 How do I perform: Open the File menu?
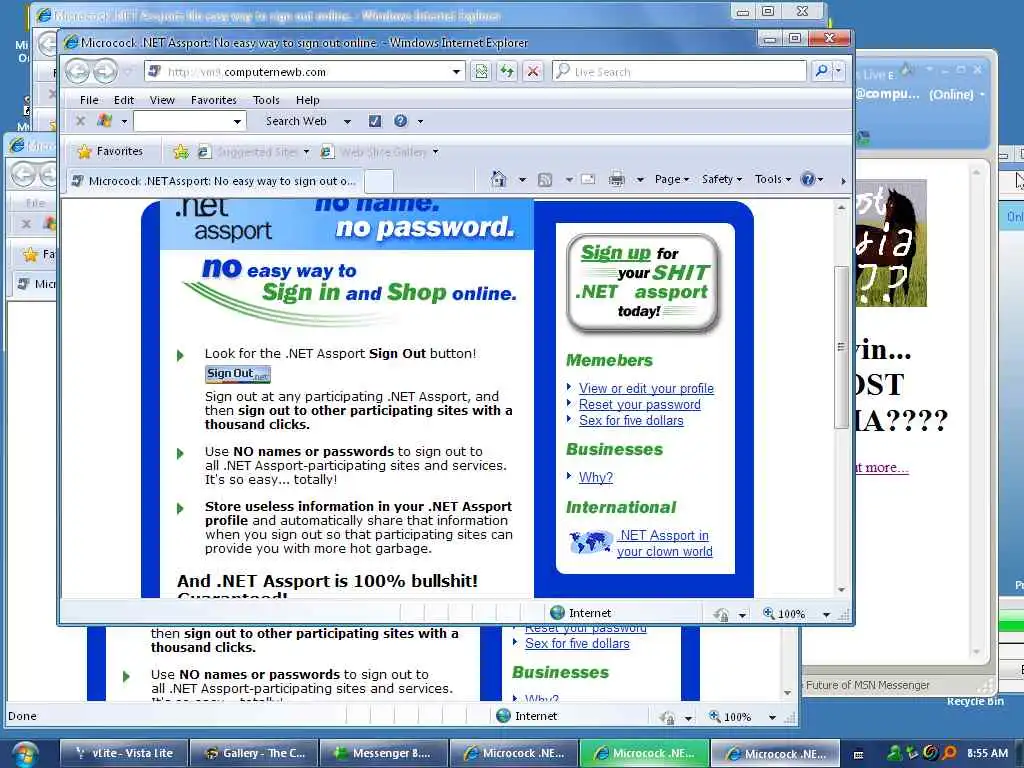(89, 100)
